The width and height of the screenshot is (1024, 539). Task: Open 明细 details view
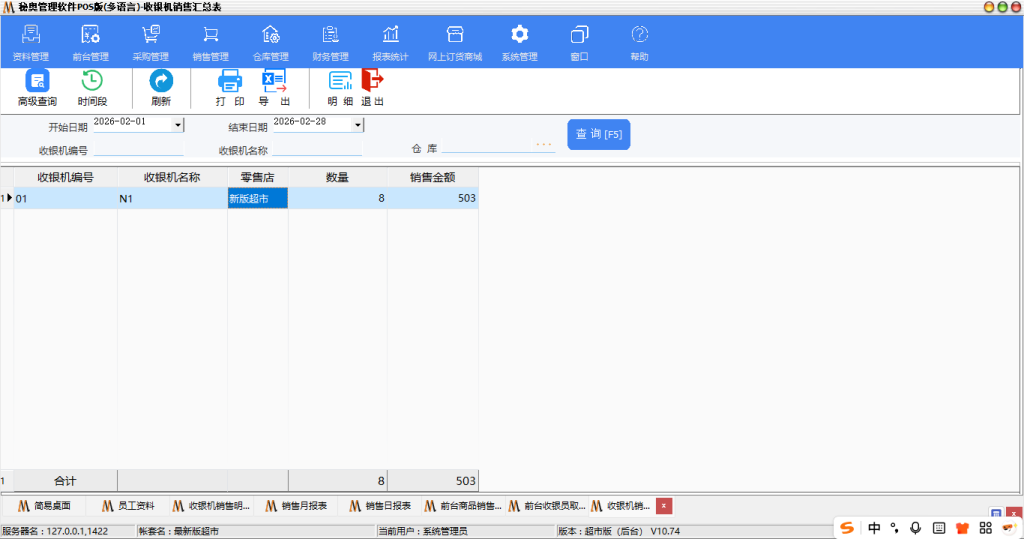click(340, 88)
